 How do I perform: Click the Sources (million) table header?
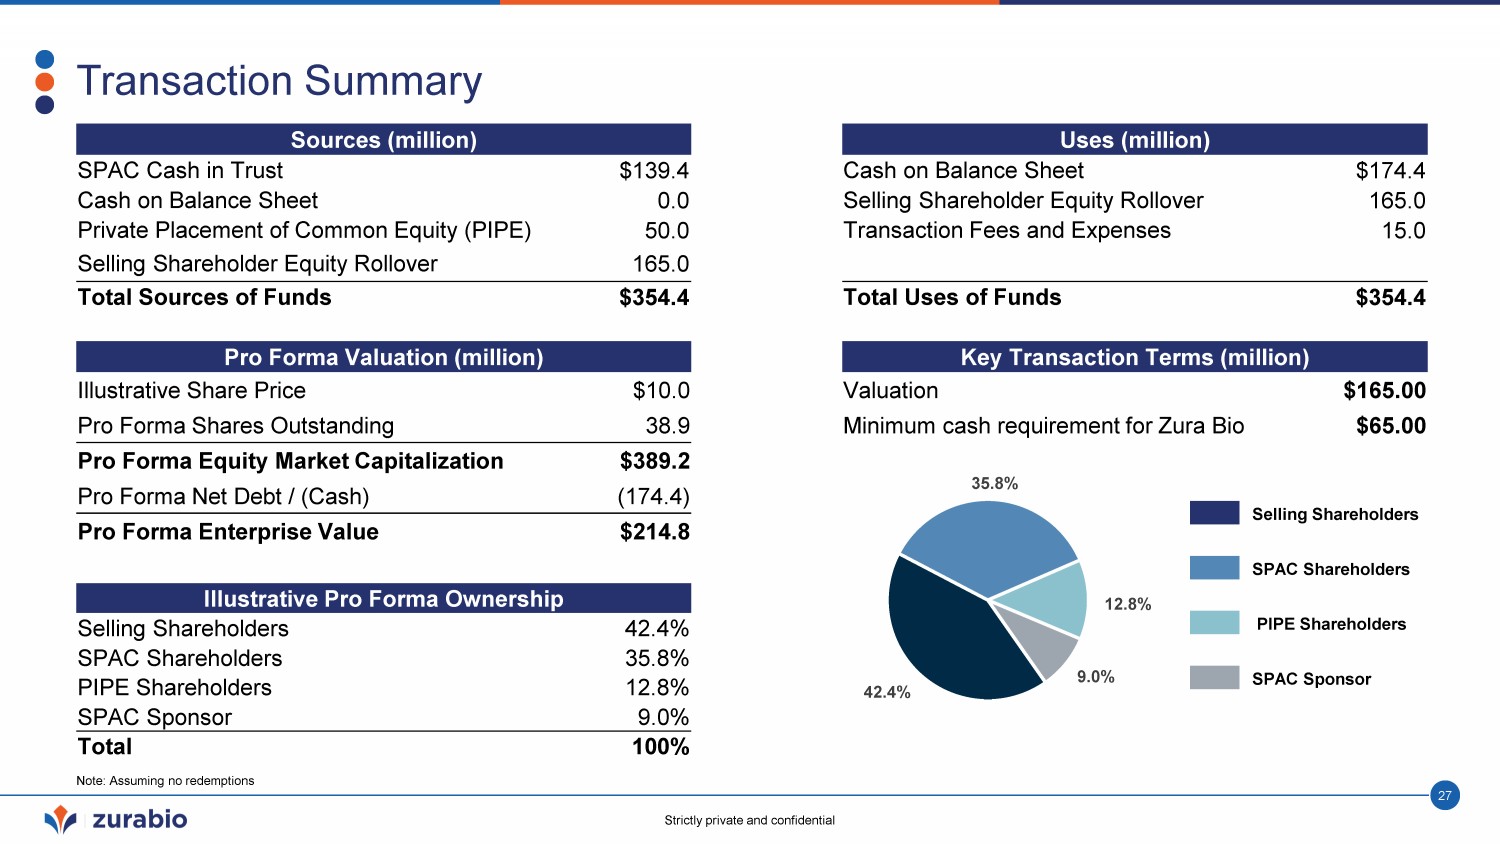(383, 140)
